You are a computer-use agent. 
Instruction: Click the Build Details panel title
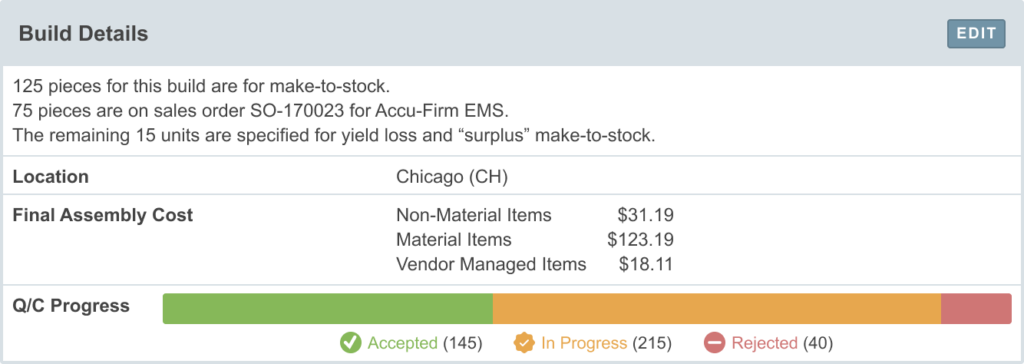tap(84, 34)
